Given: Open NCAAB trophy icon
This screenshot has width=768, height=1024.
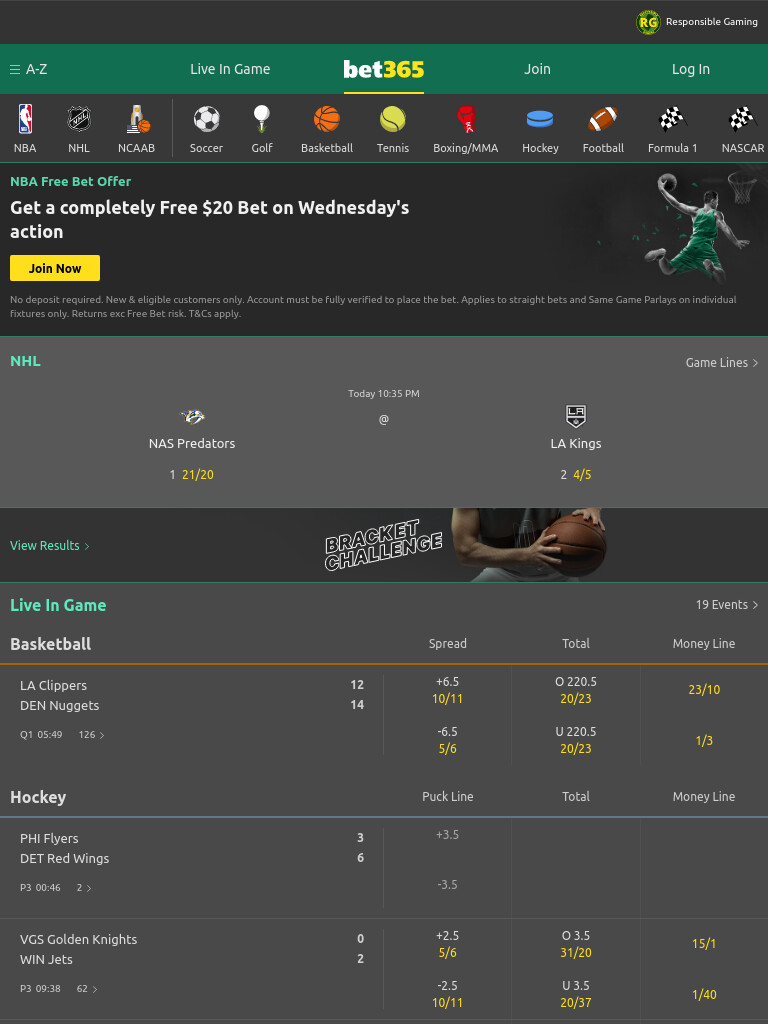Looking at the screenshot, I should [x=137, y=119].
